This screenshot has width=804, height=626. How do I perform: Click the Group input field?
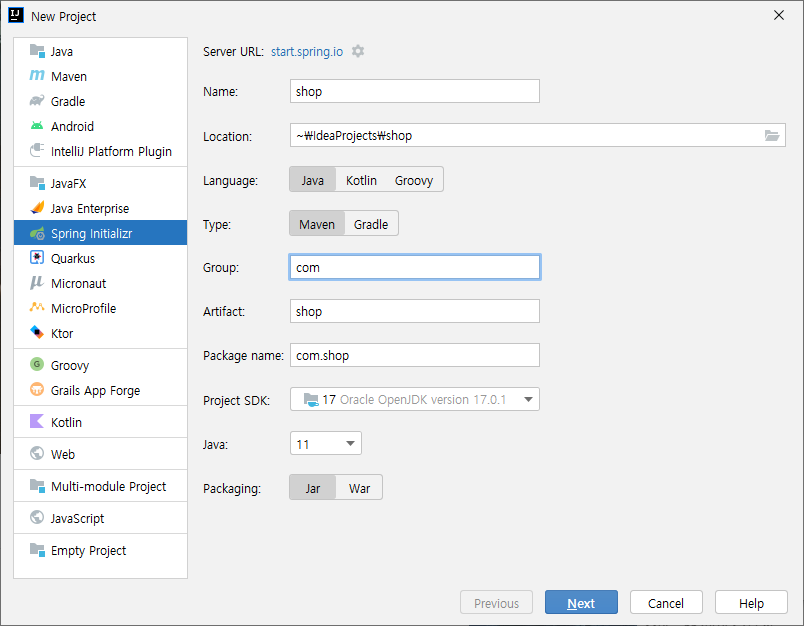click(x=415, y=267)
